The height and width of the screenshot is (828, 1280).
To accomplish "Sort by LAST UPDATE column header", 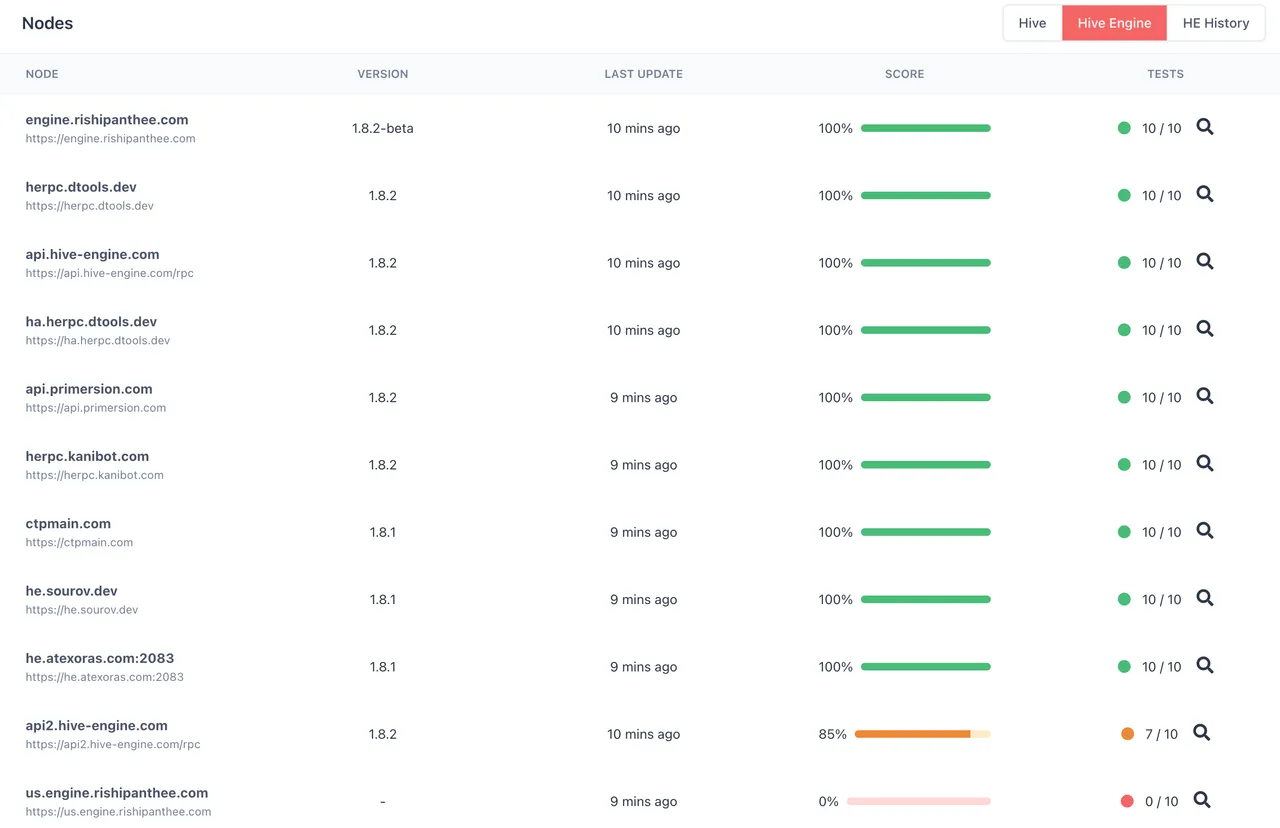I will tap(644, 74).
